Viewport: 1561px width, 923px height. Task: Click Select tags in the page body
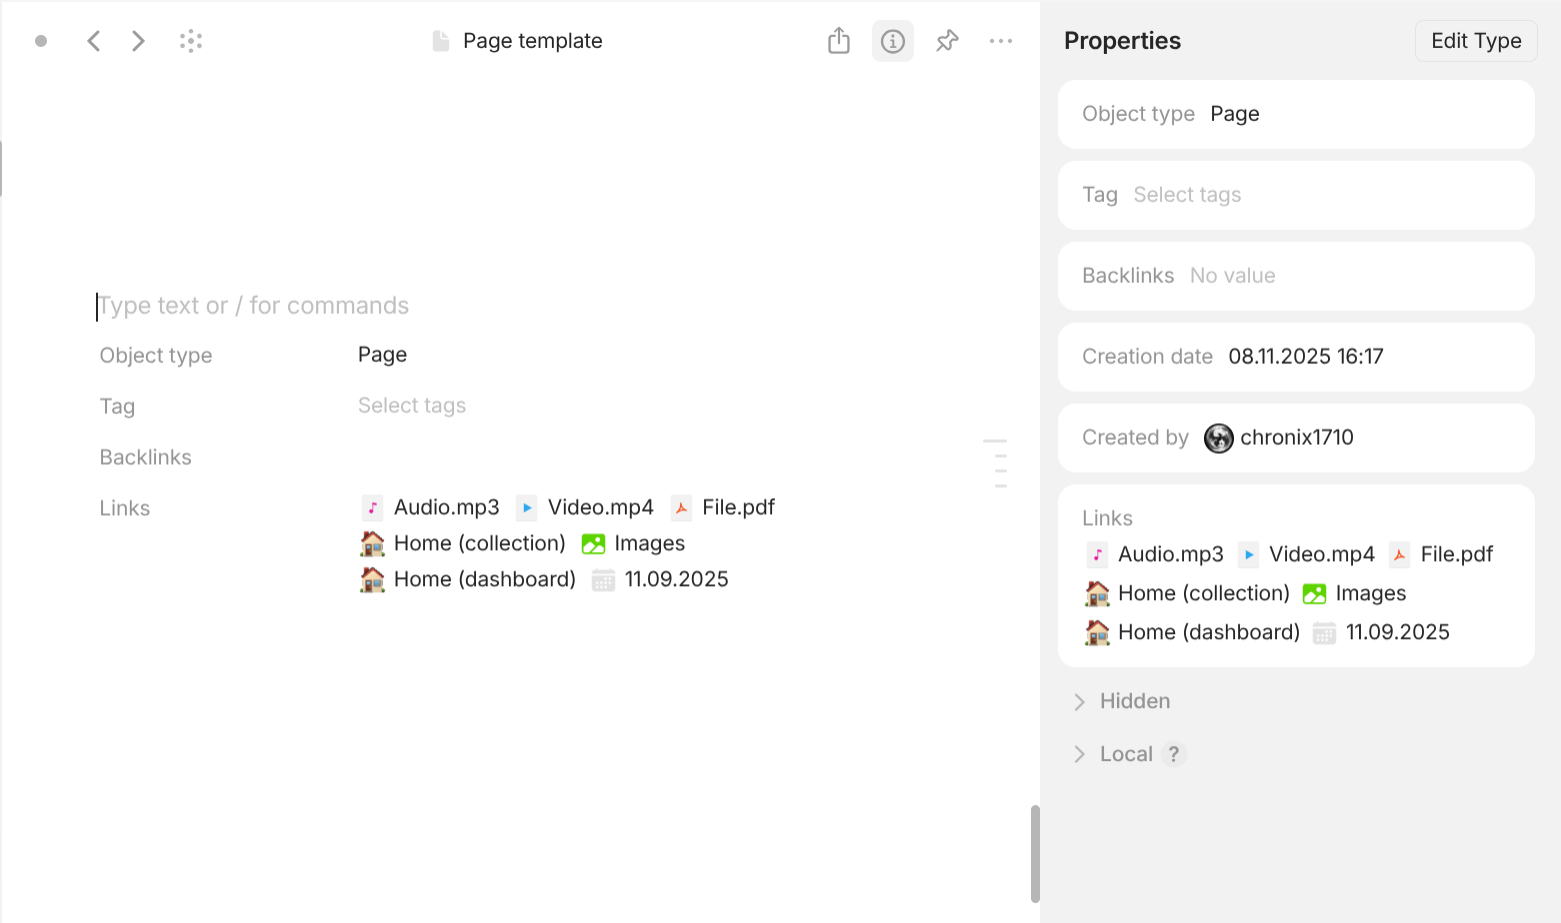412,406
